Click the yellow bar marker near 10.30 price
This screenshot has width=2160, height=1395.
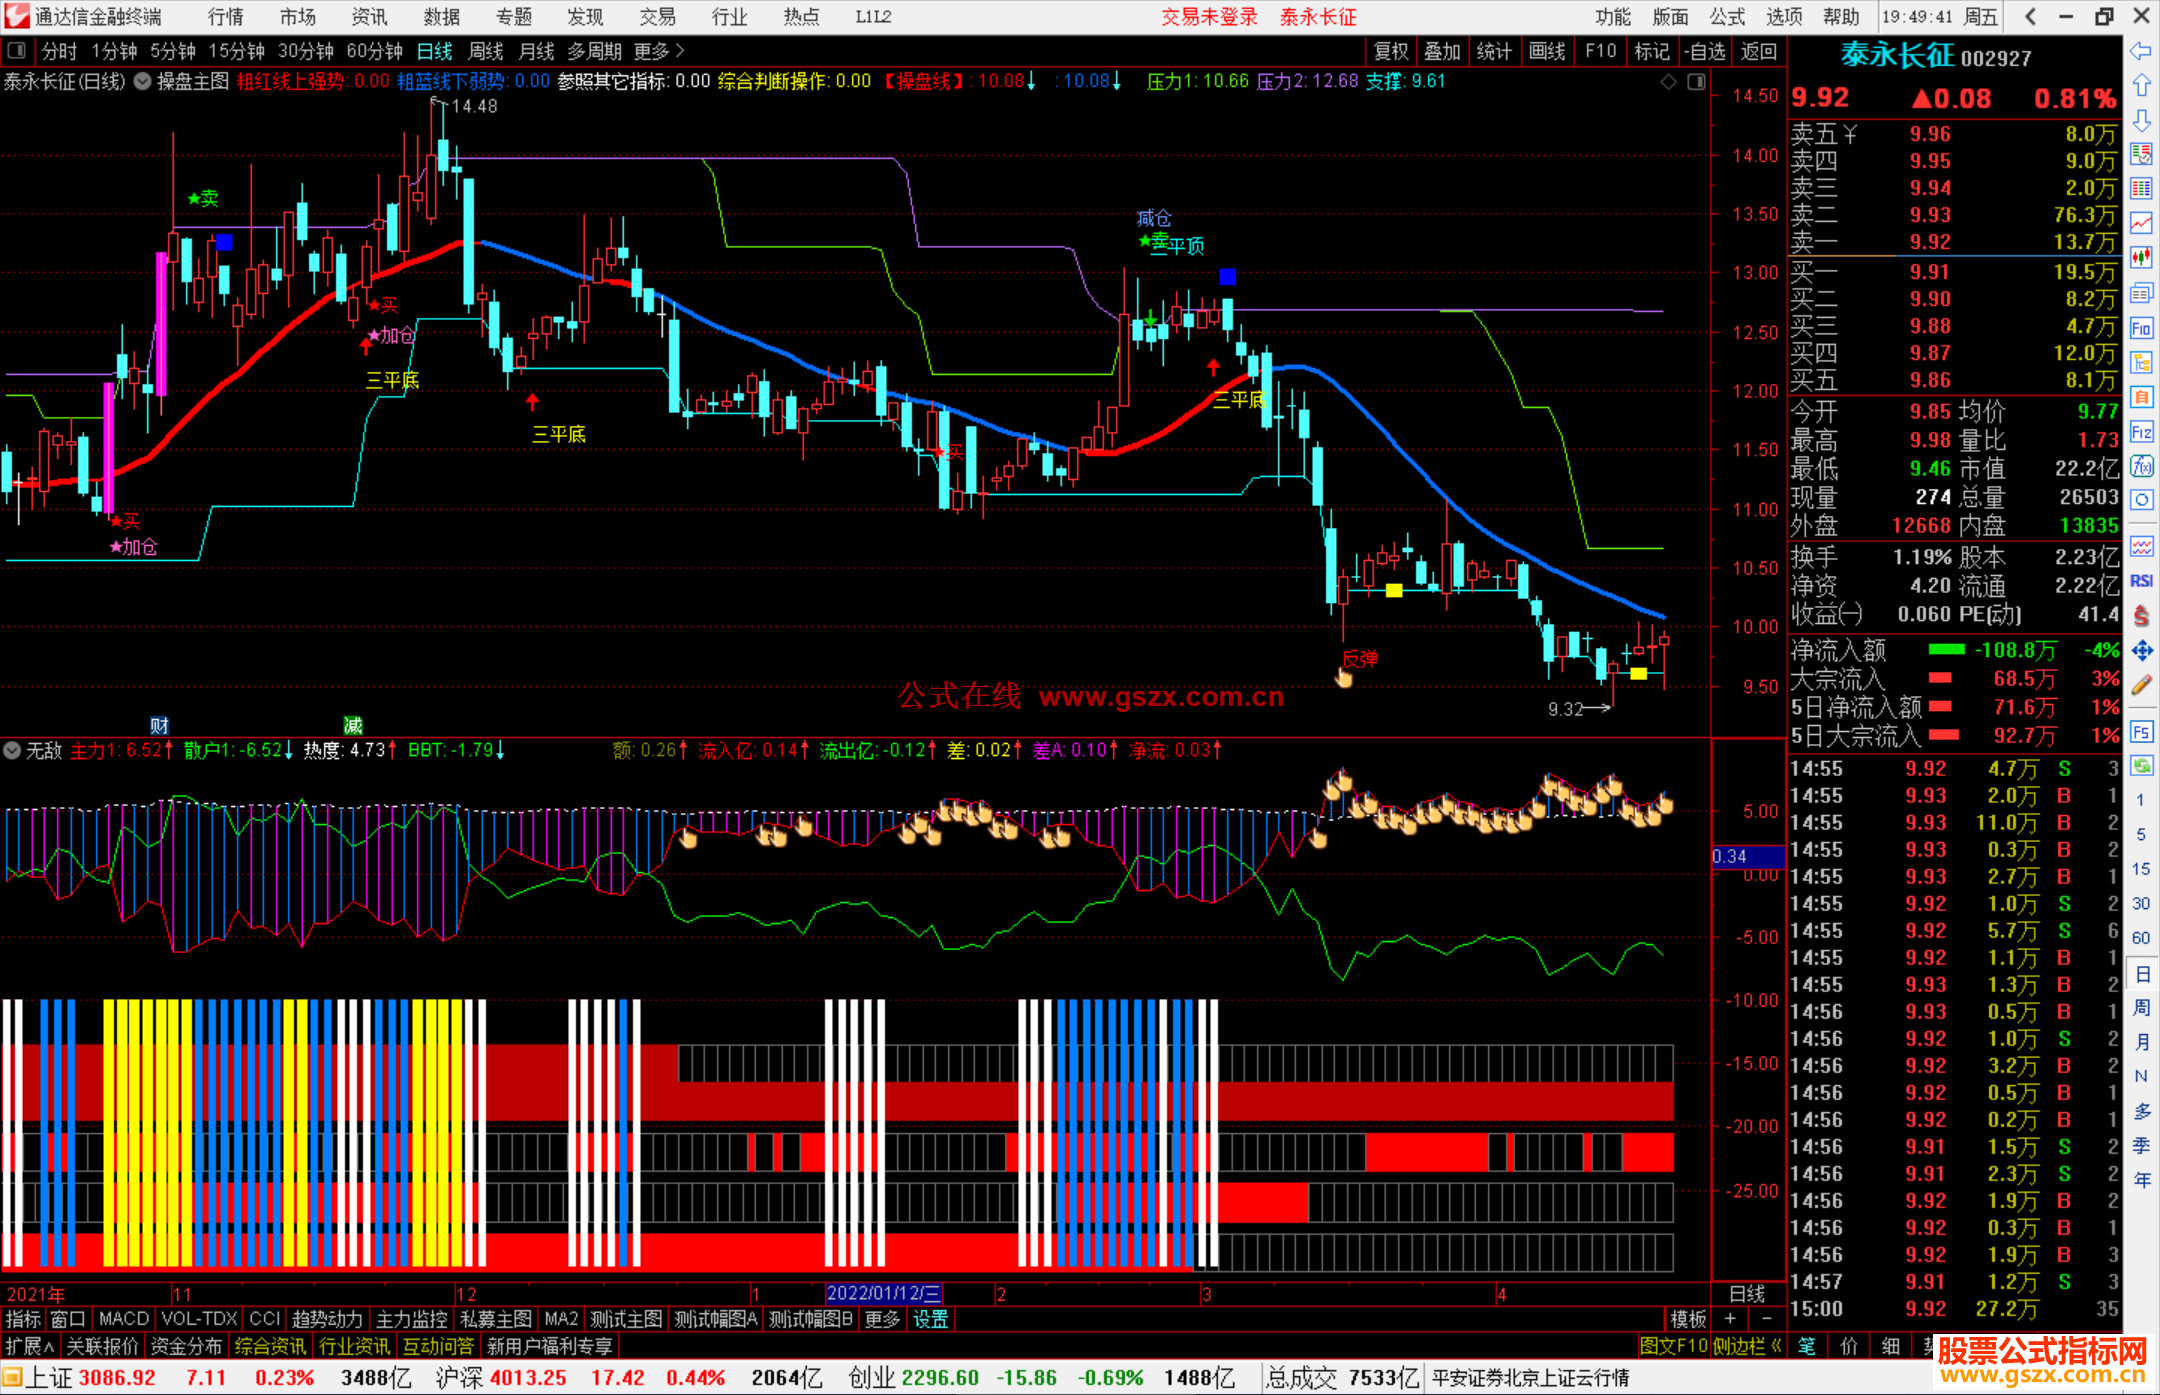click(1394, 590)
